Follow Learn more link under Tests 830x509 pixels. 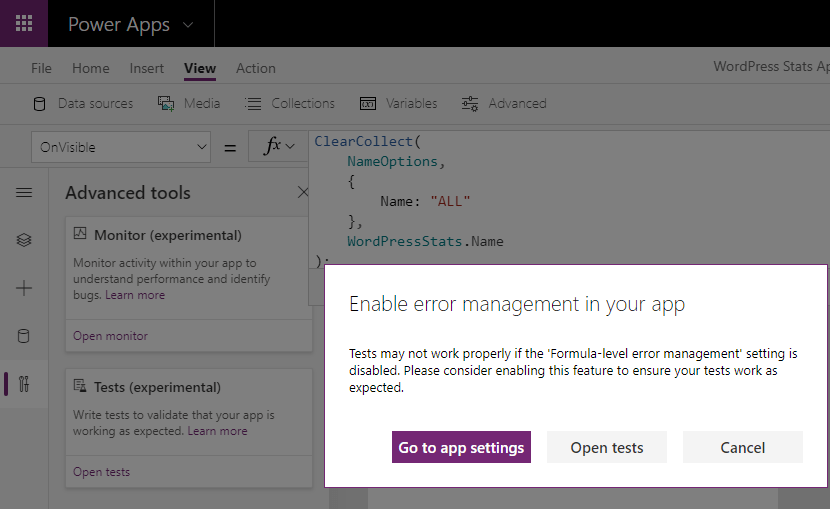pyautogui.click(x=218, y=431)
